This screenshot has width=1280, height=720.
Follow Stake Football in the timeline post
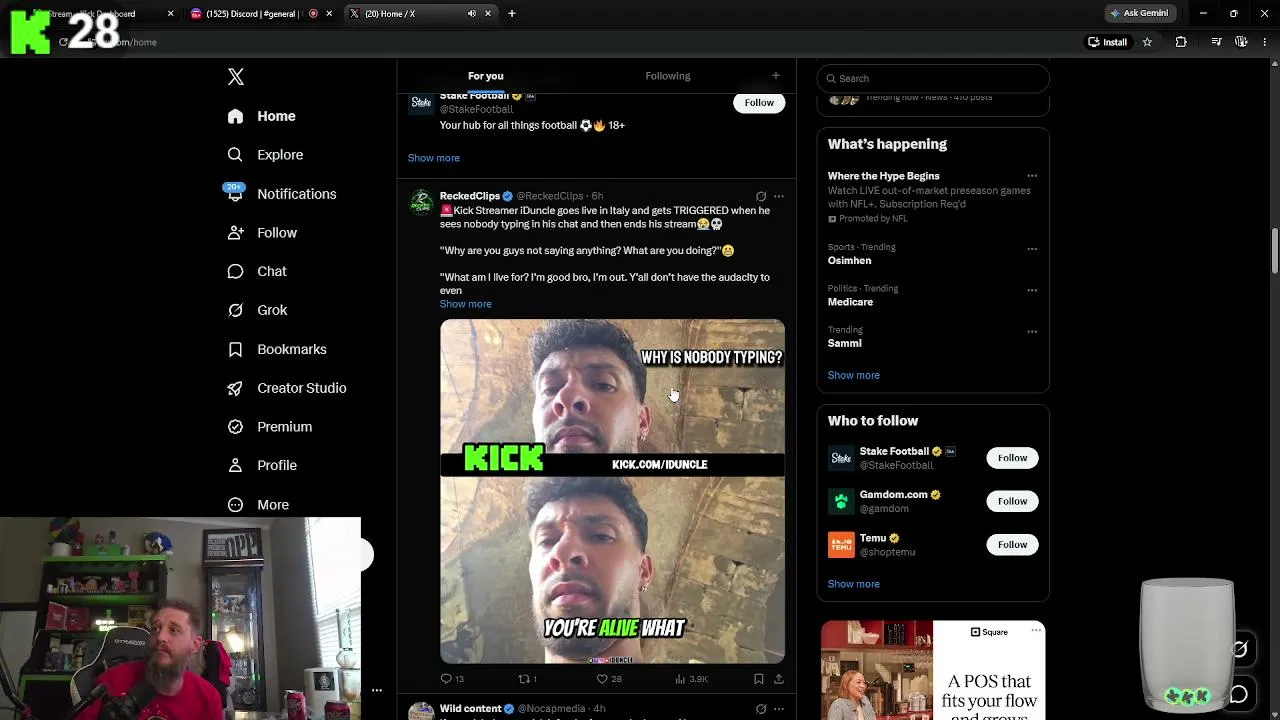759,102
